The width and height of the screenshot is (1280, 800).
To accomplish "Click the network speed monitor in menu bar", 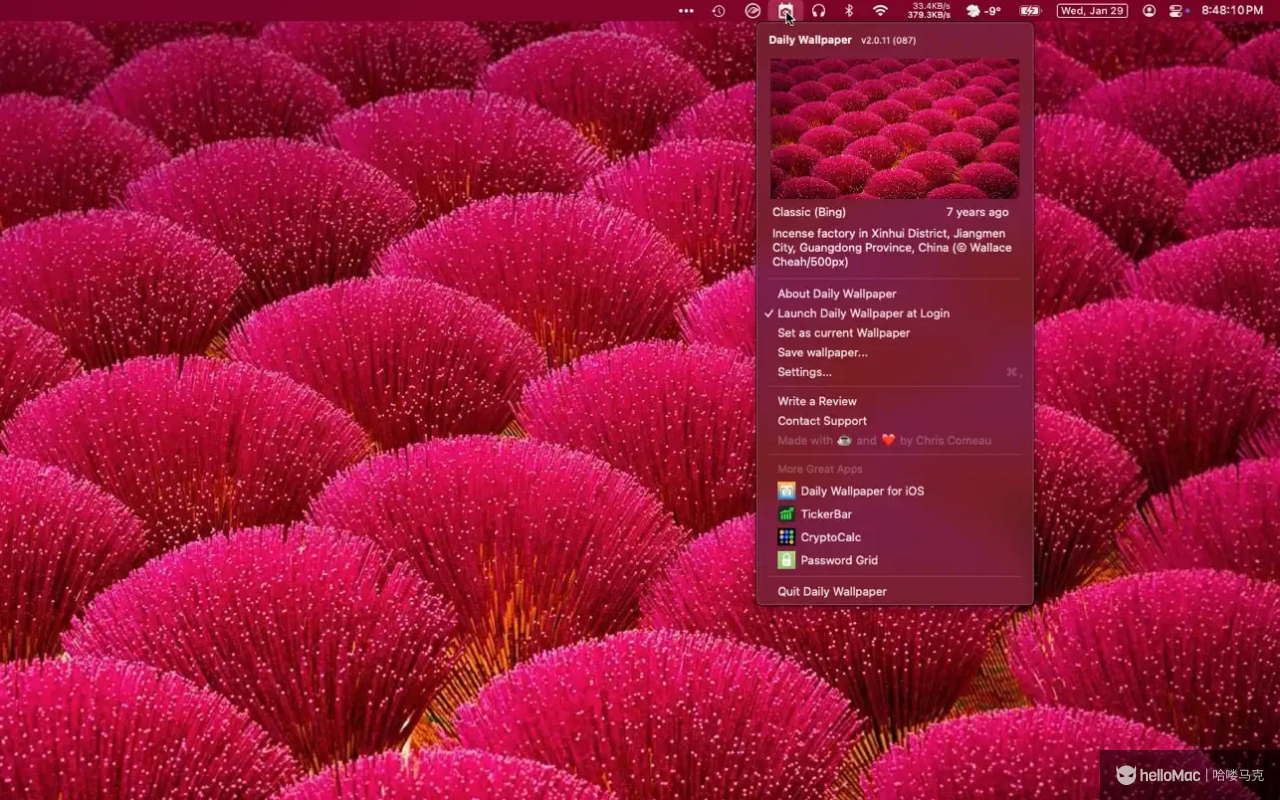I will pos(929,11).
